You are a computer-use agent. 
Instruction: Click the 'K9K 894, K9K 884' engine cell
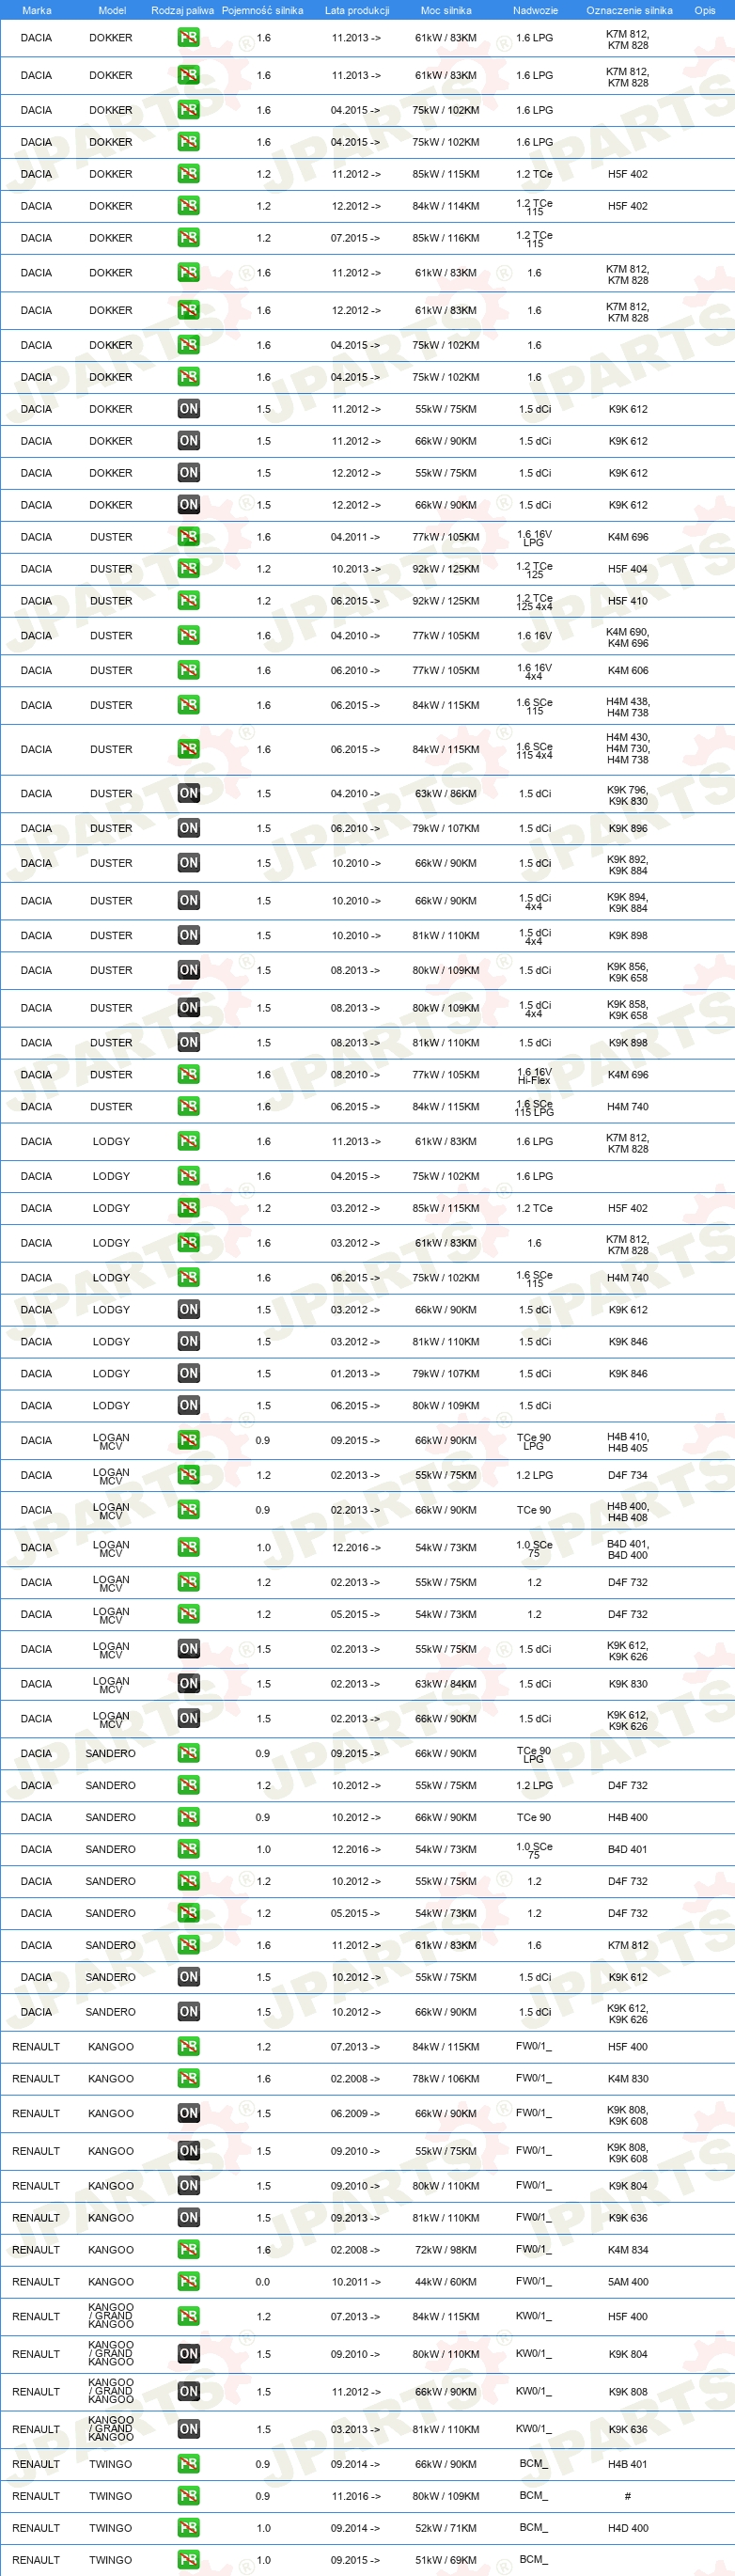628,902
